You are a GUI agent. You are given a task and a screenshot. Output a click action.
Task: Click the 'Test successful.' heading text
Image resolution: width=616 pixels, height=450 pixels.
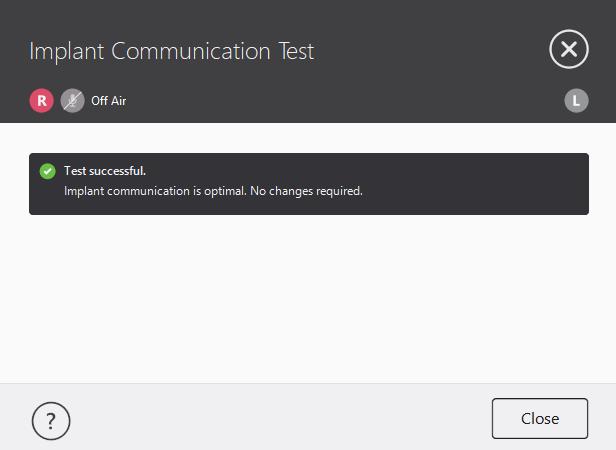[105, 171]
